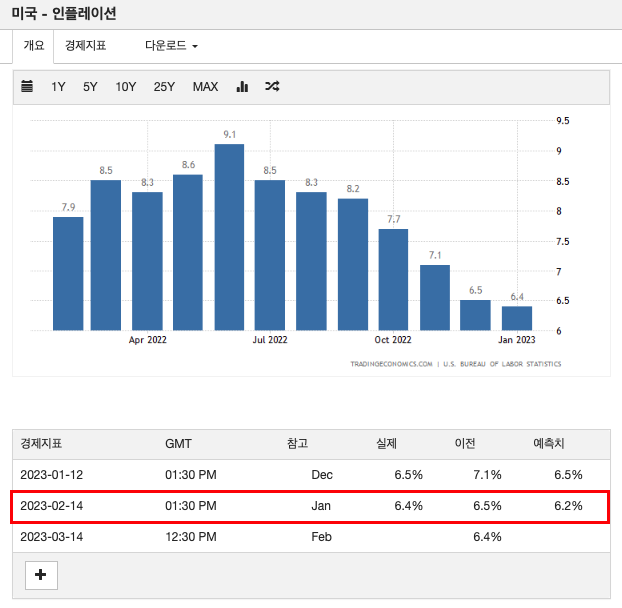Click the plus button below table
The height and width of the screenshot is (608, 622).
coord(41,575)
